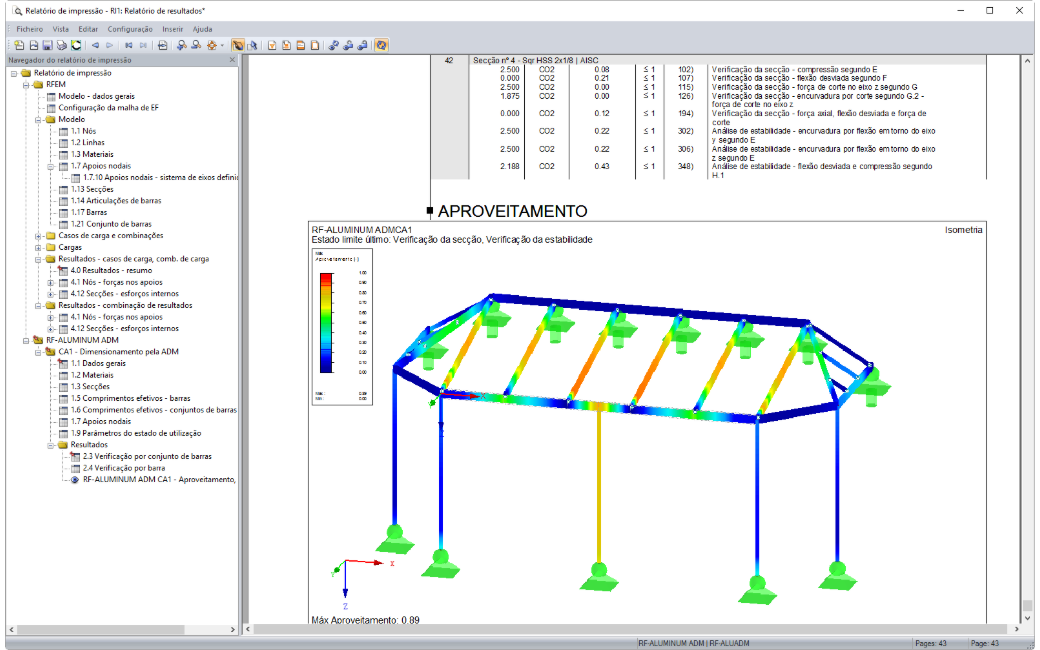Click the third blue chain link icon
The width and height of the screenshot is (1040, 650).
coord(363,45)
